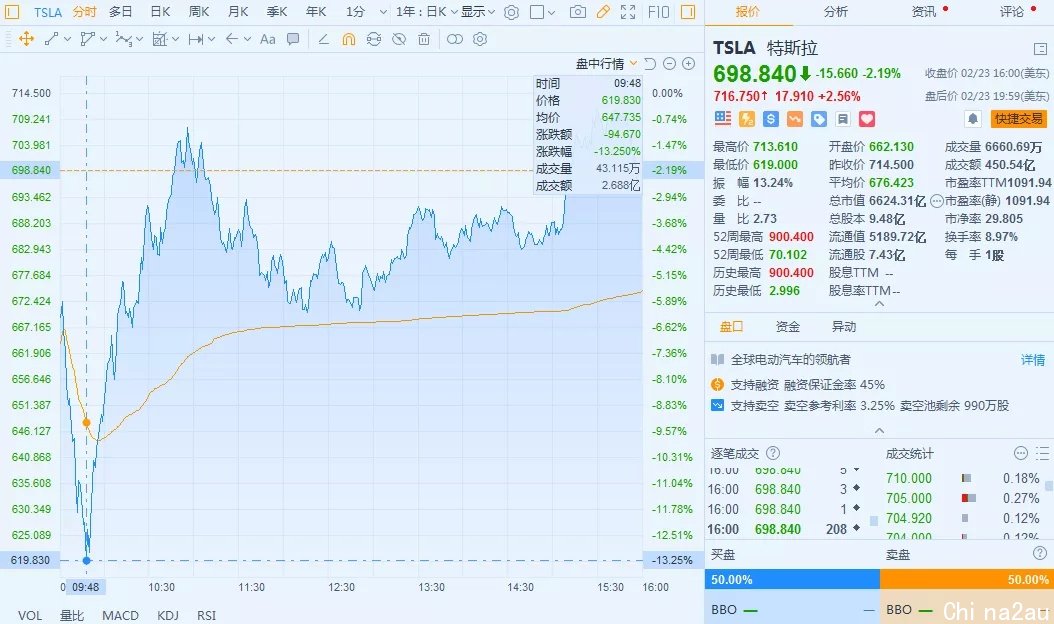Toggle the red heart favorite icon
This screenshot has height=624, width=1054.
click(867, 119)
